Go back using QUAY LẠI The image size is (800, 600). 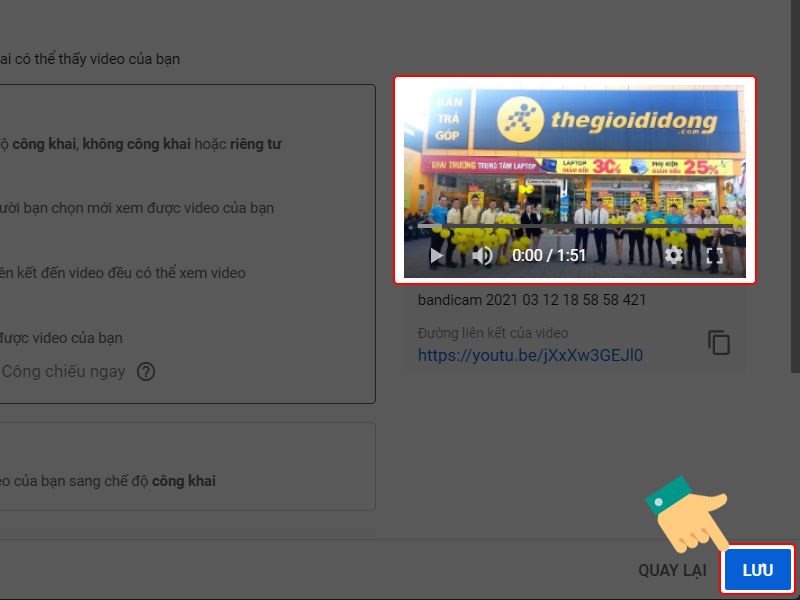(x=672, y=570)
